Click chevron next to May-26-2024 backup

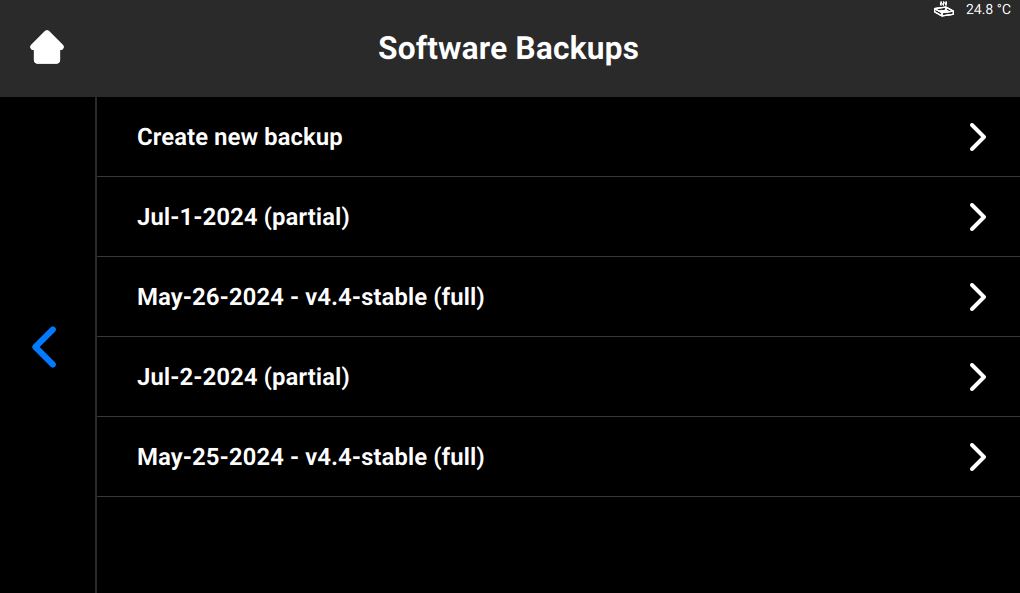[x=978, y=297]
